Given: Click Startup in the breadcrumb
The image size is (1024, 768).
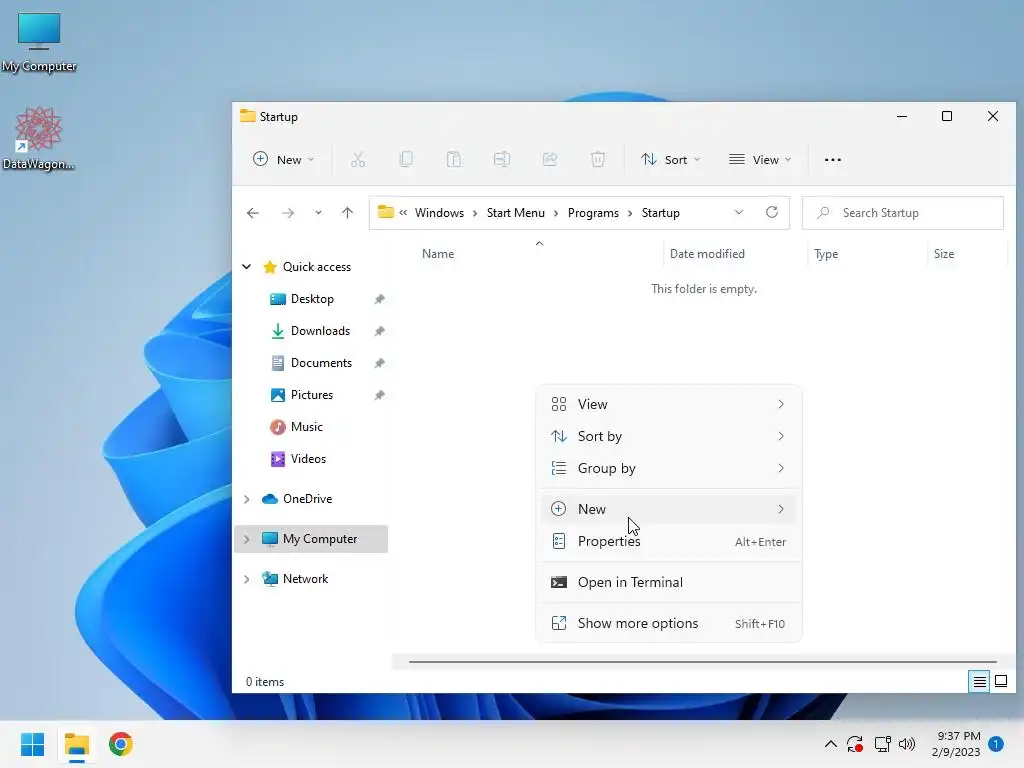Looking at the screenshot, I should (x=660, y=213).
